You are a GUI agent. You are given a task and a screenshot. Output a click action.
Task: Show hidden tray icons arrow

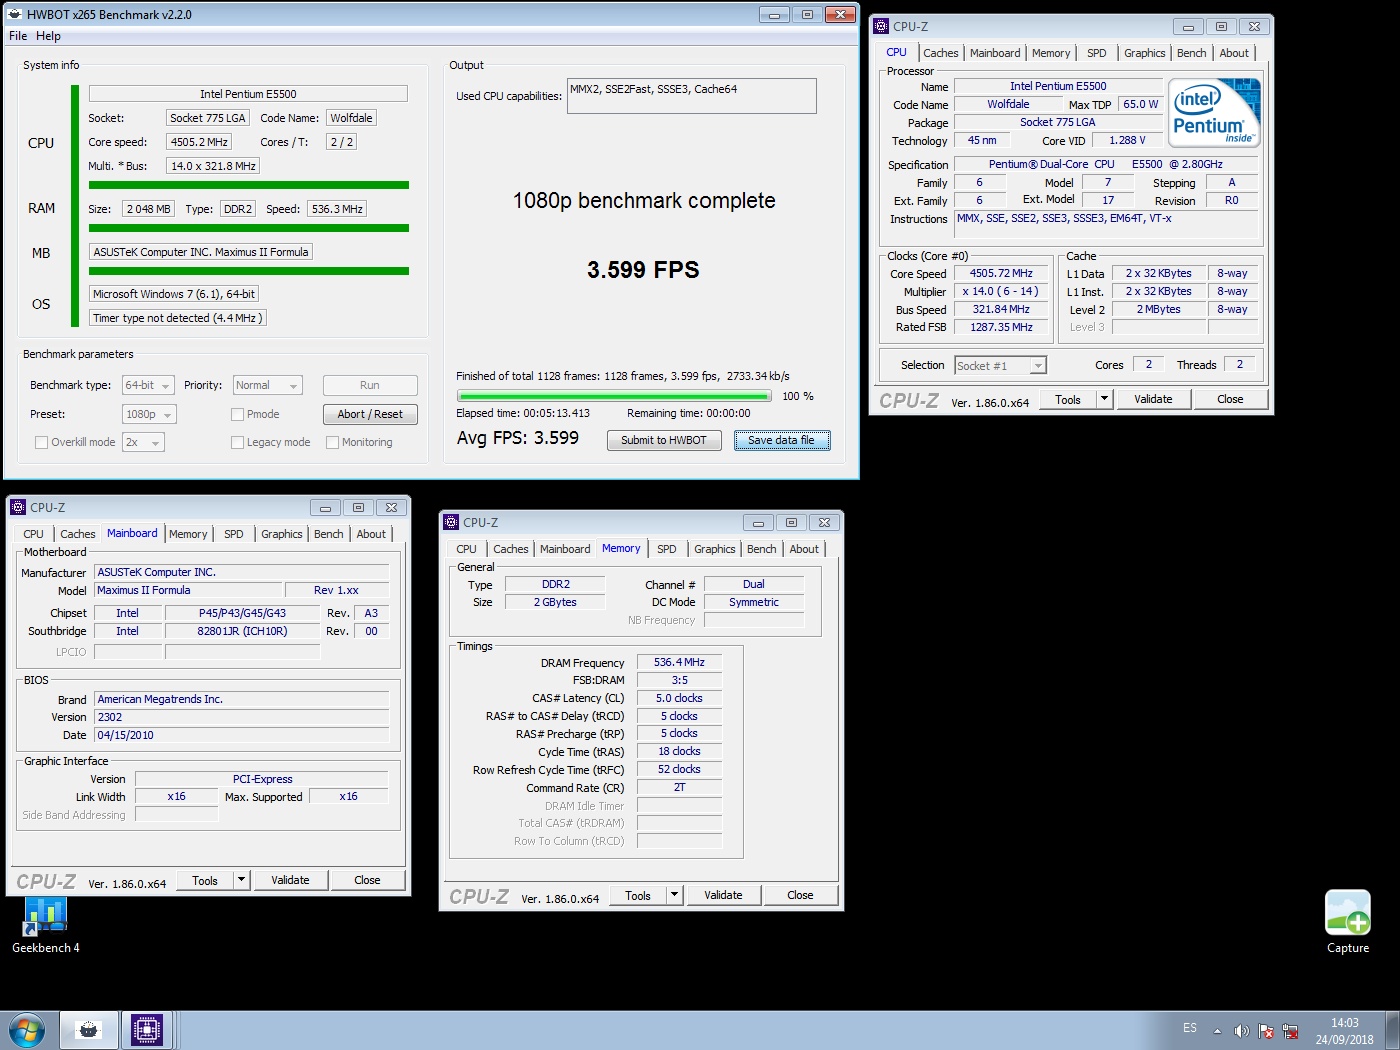[x=1217, y=1031]
